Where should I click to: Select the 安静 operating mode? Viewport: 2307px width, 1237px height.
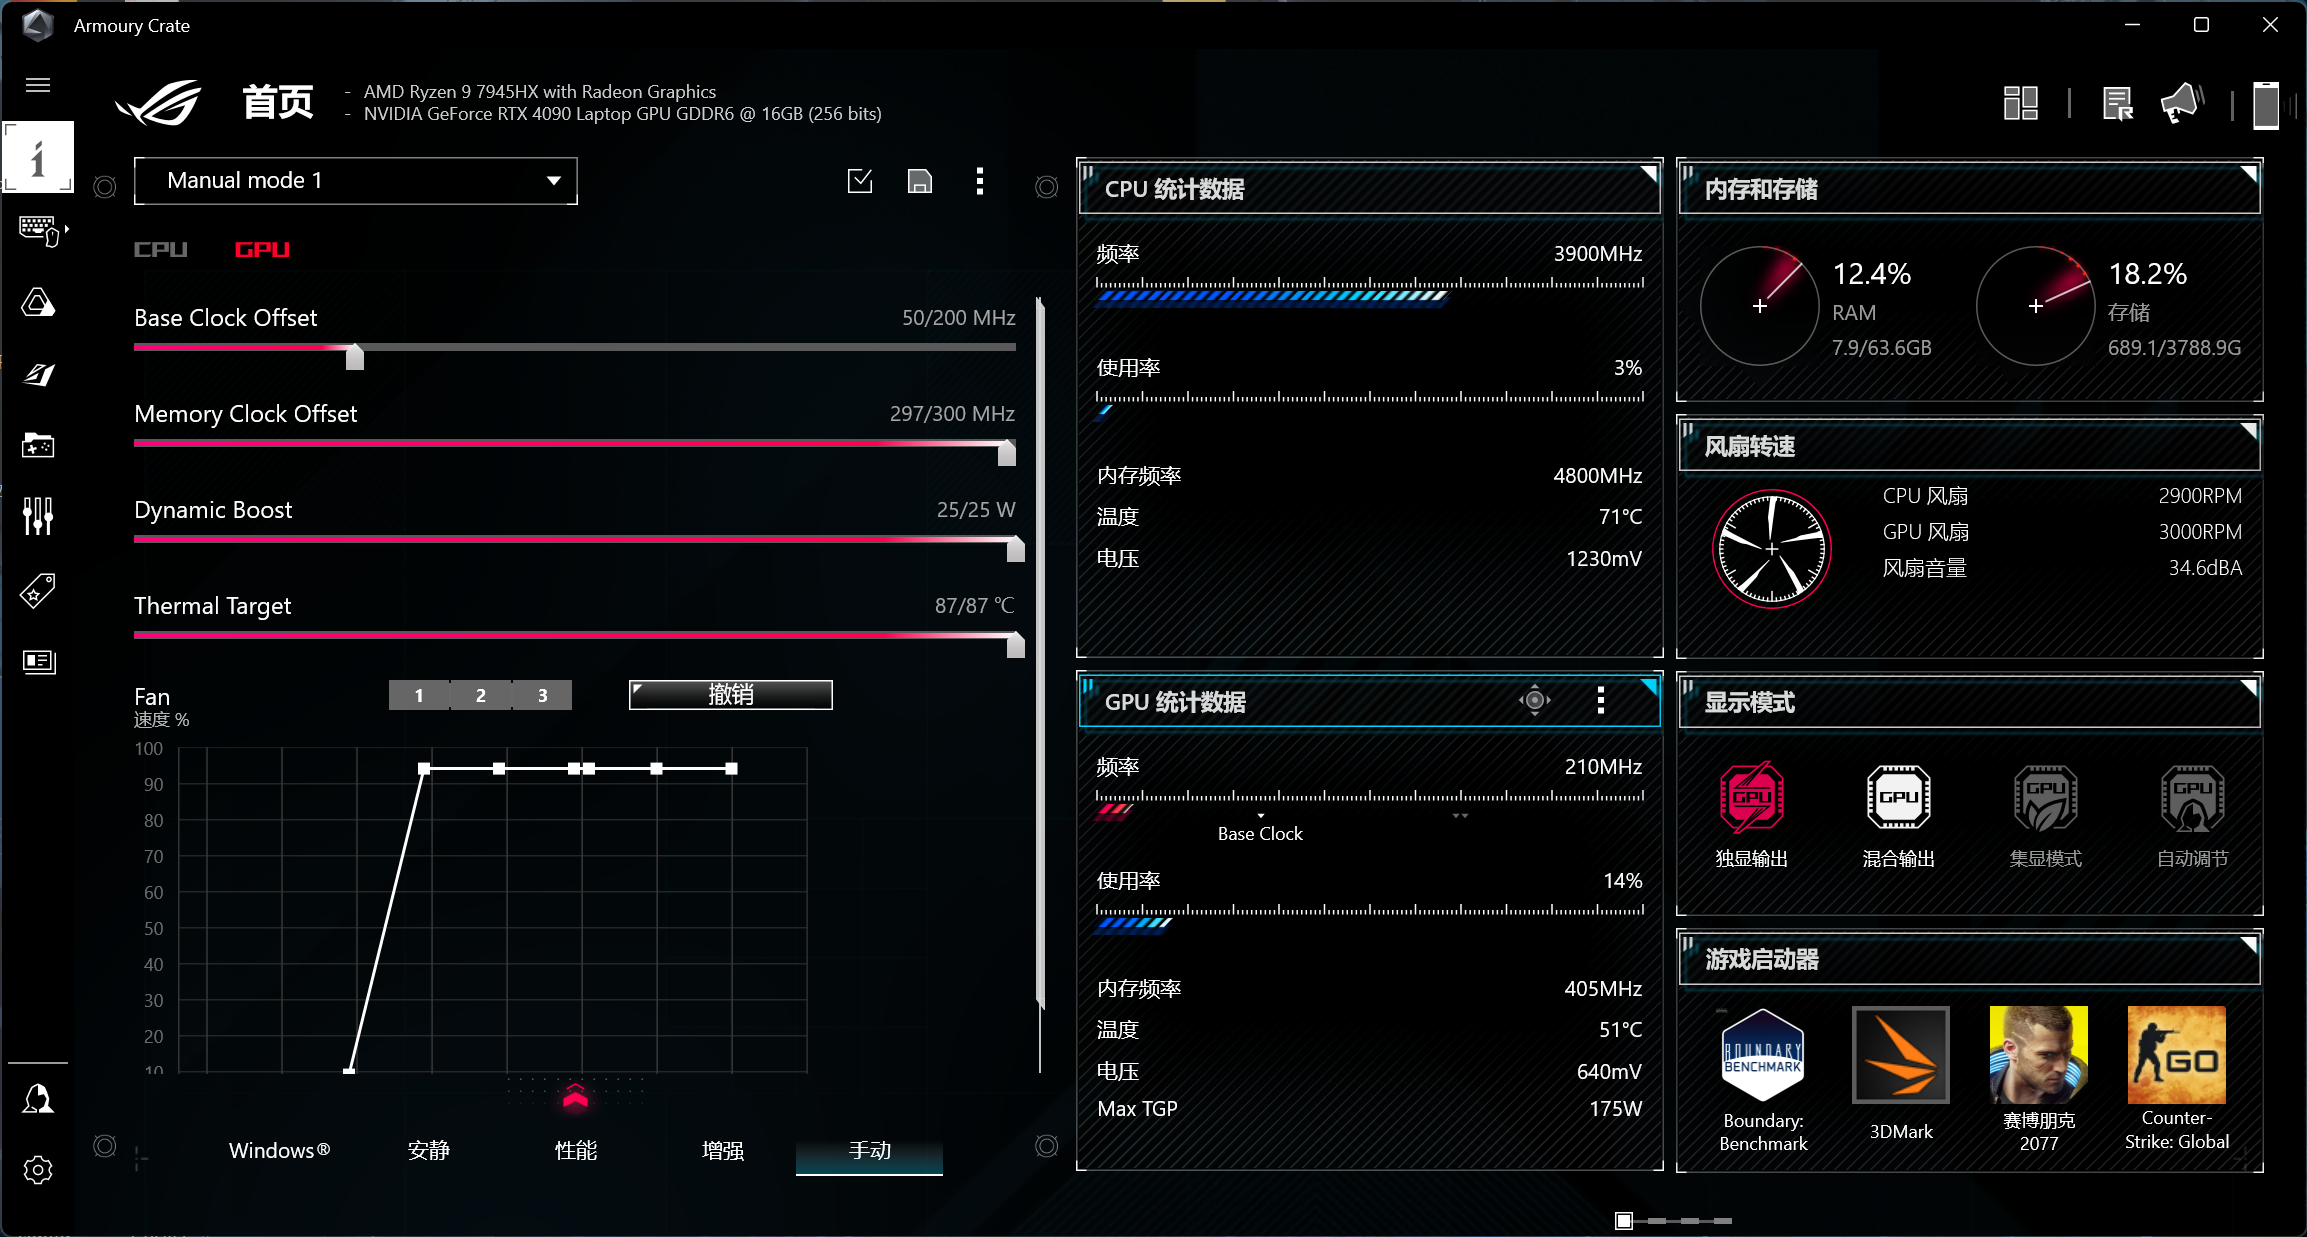(428, 1150)
